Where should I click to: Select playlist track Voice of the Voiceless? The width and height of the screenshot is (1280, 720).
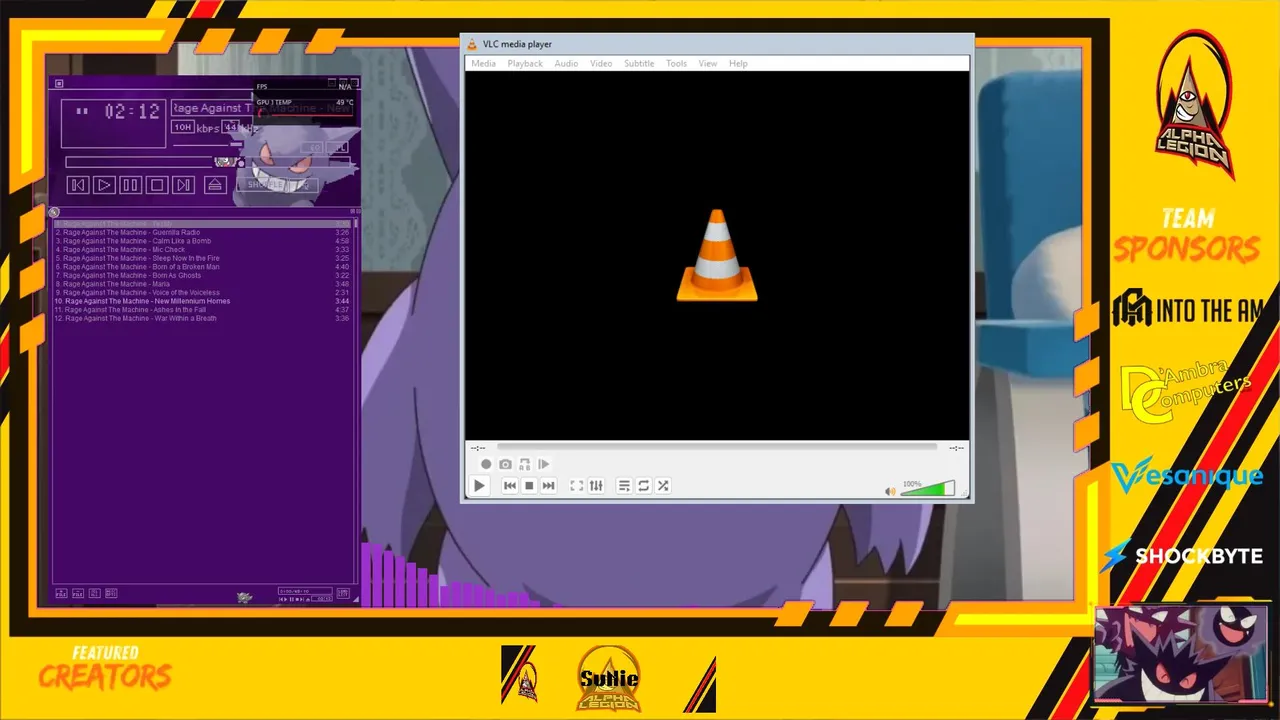[202, 292]
